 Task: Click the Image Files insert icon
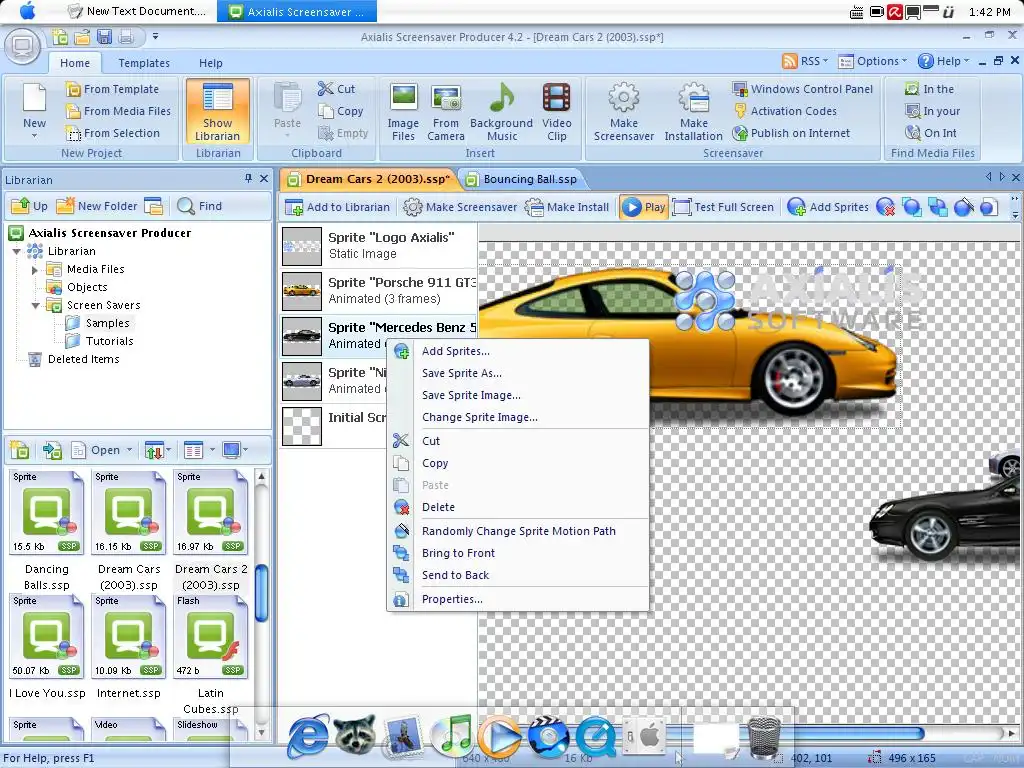[x=403, y=112]
